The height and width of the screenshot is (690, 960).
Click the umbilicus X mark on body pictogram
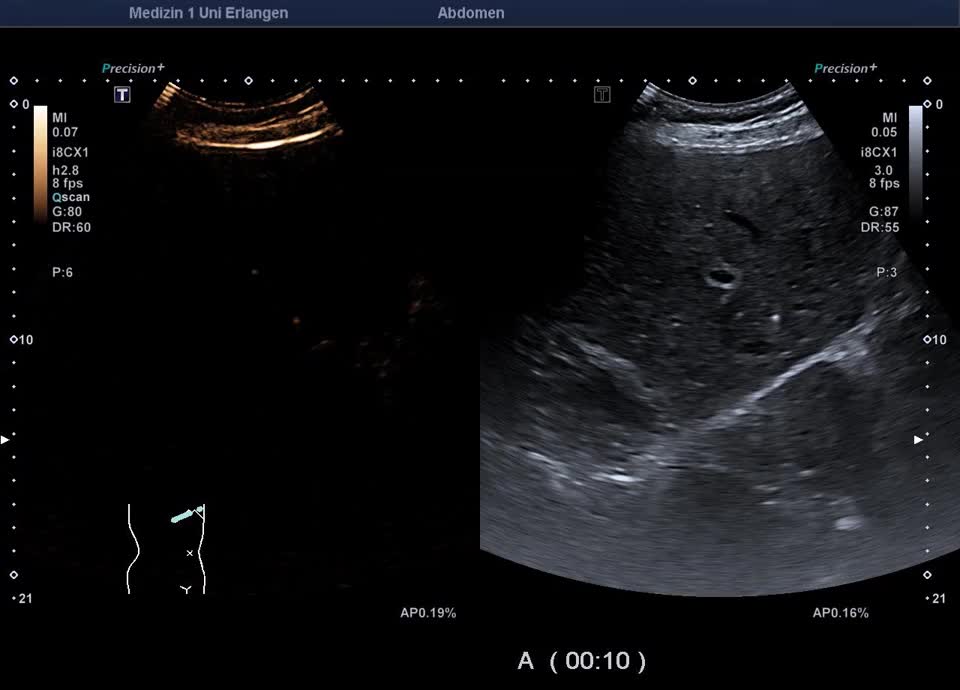(189, 552)
